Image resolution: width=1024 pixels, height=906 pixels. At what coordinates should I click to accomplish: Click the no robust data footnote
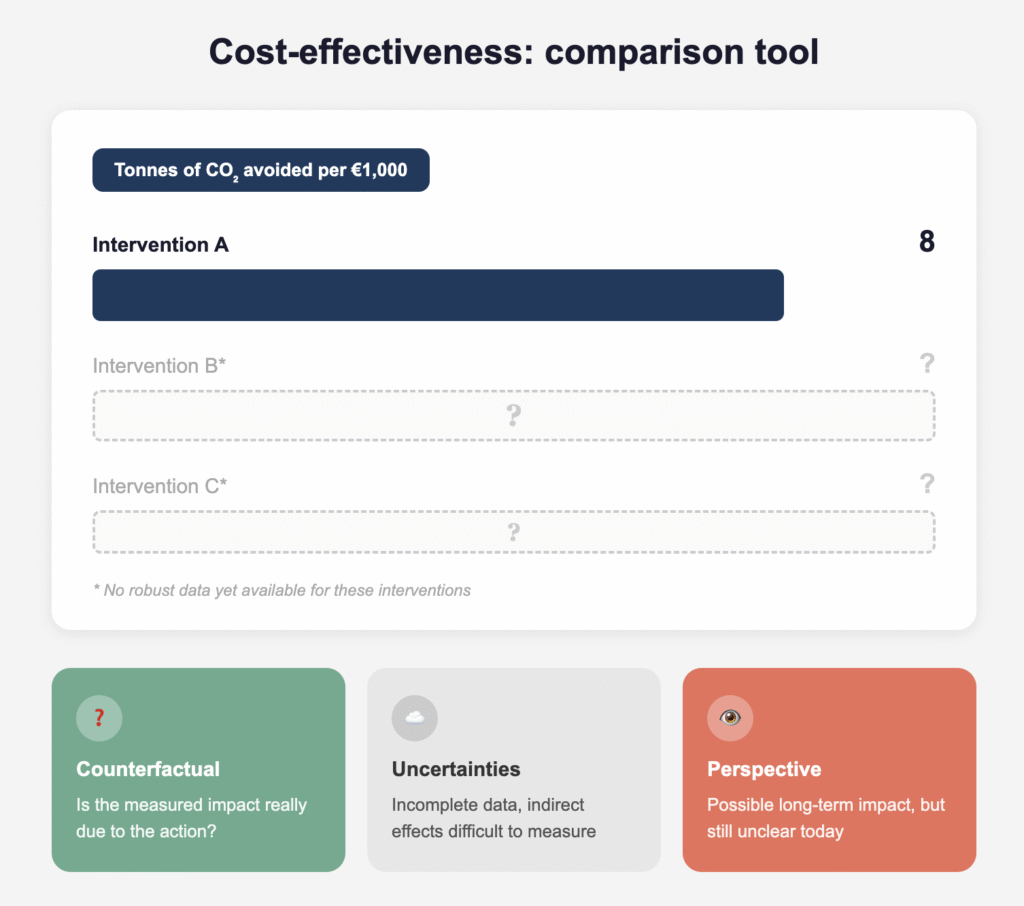pos(282,590)
